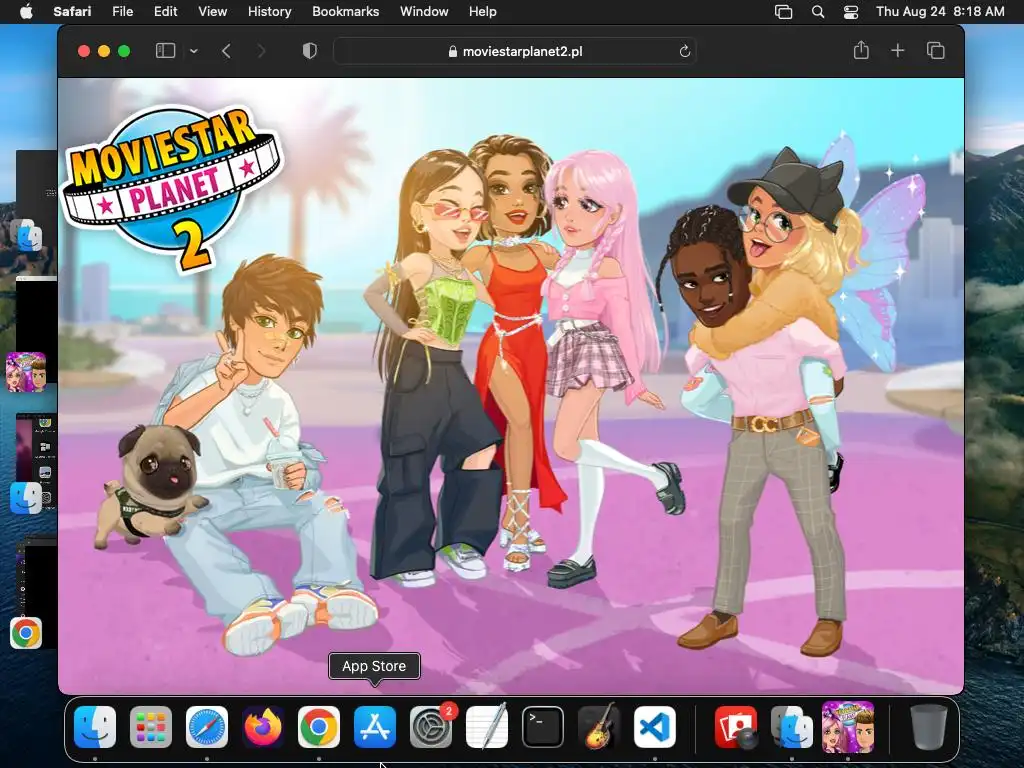The width and height of the screenshot is (1024, 768).
Task: Click the Screen Mirroring menu bar icon
Action: pos(784,12)
